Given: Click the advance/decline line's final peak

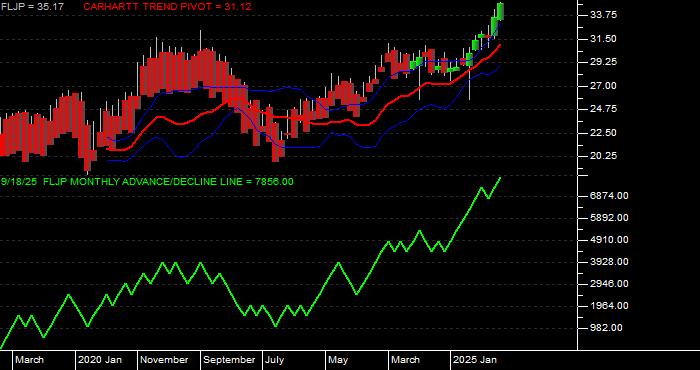Looking at the screenshot, I should coord(500,178).
